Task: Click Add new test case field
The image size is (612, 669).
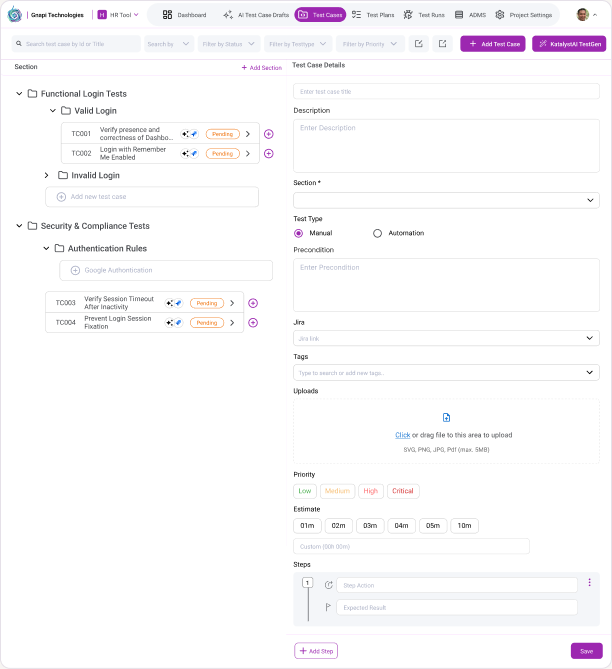Action: pos(152,197)
